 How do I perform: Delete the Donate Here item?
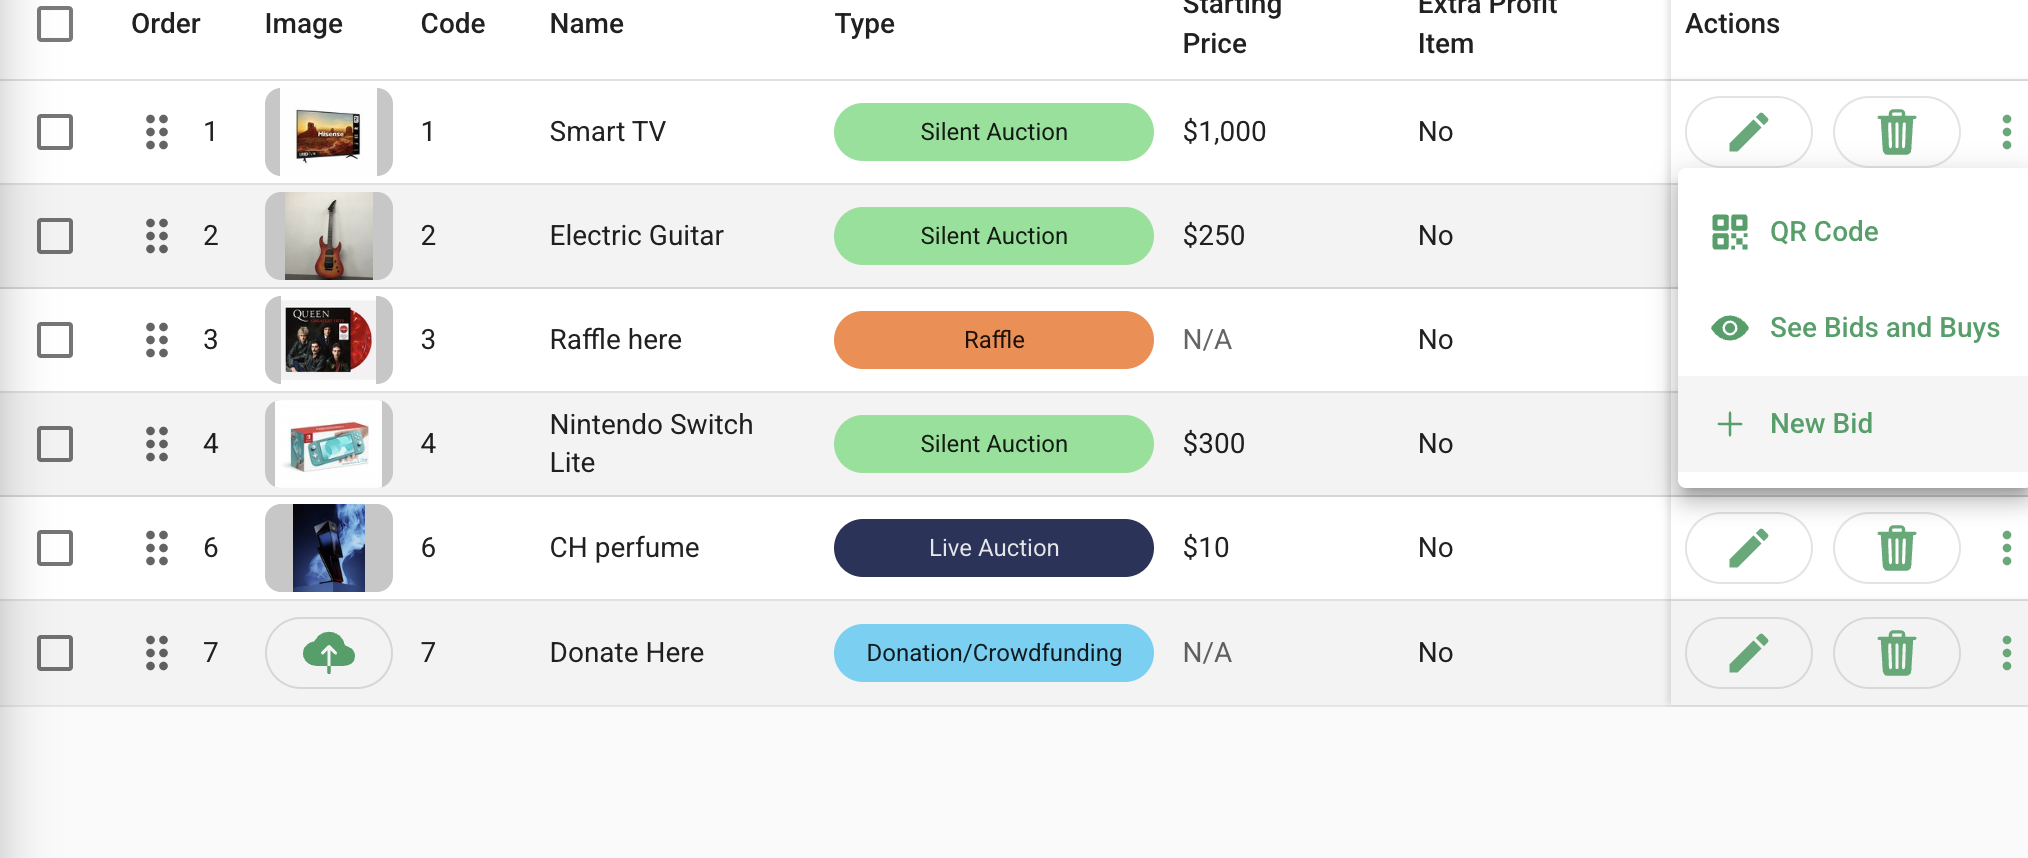point(1896,653)
